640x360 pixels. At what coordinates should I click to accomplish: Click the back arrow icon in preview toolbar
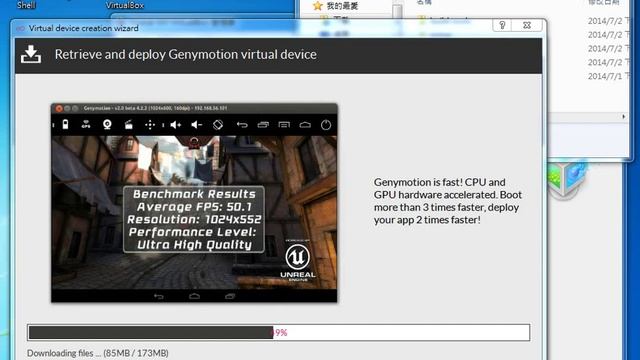coord(242,124)
